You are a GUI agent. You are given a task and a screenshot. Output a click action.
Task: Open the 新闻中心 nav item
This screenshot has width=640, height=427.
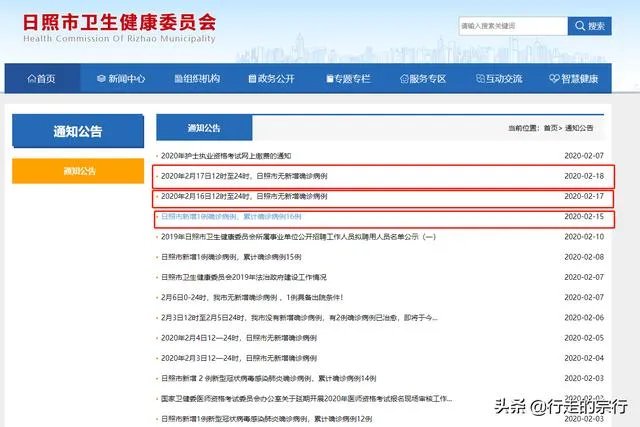(121, 79)
